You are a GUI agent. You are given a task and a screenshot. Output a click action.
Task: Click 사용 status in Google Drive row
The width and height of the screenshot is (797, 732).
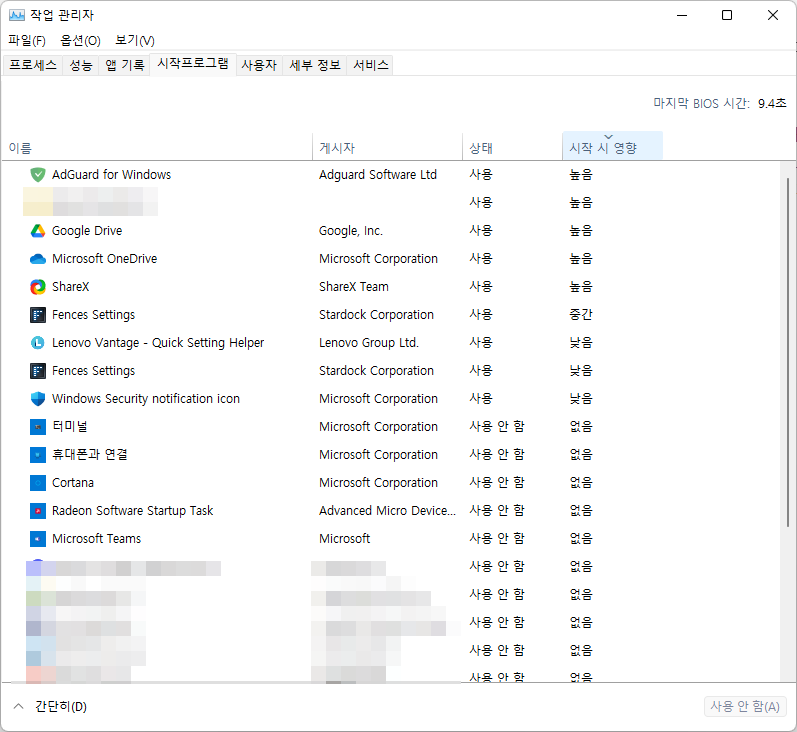(x=481, y=231)
